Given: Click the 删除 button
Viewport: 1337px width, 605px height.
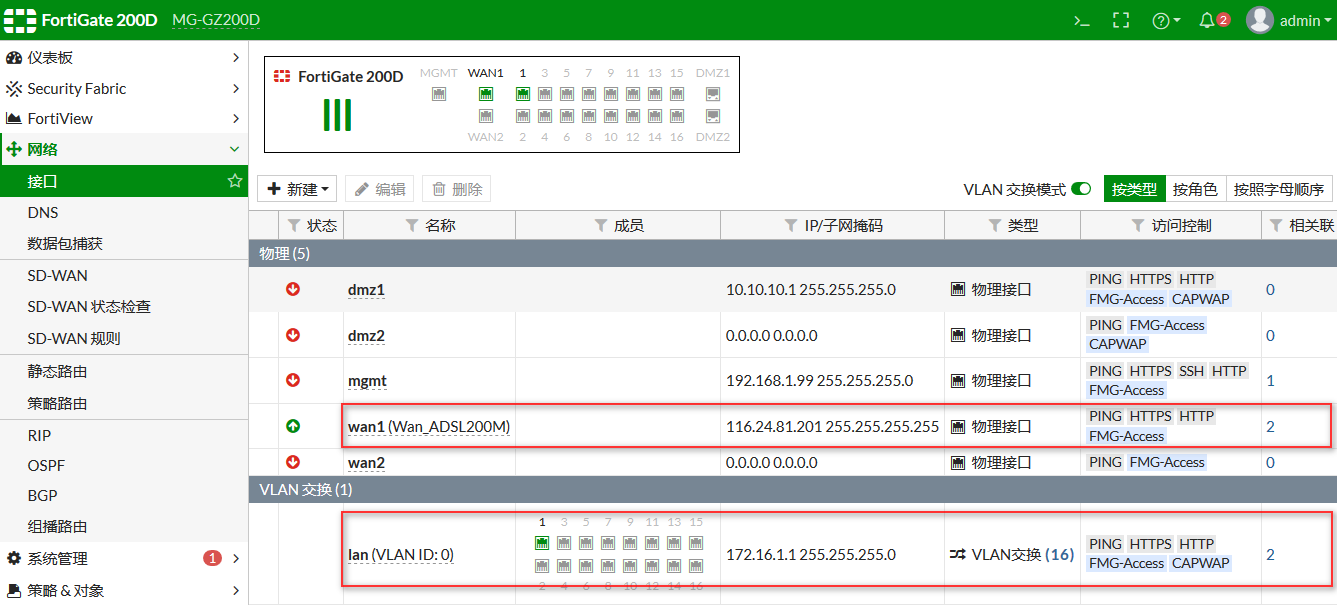Looking at the screenshot, I should [x=457, y=189].
